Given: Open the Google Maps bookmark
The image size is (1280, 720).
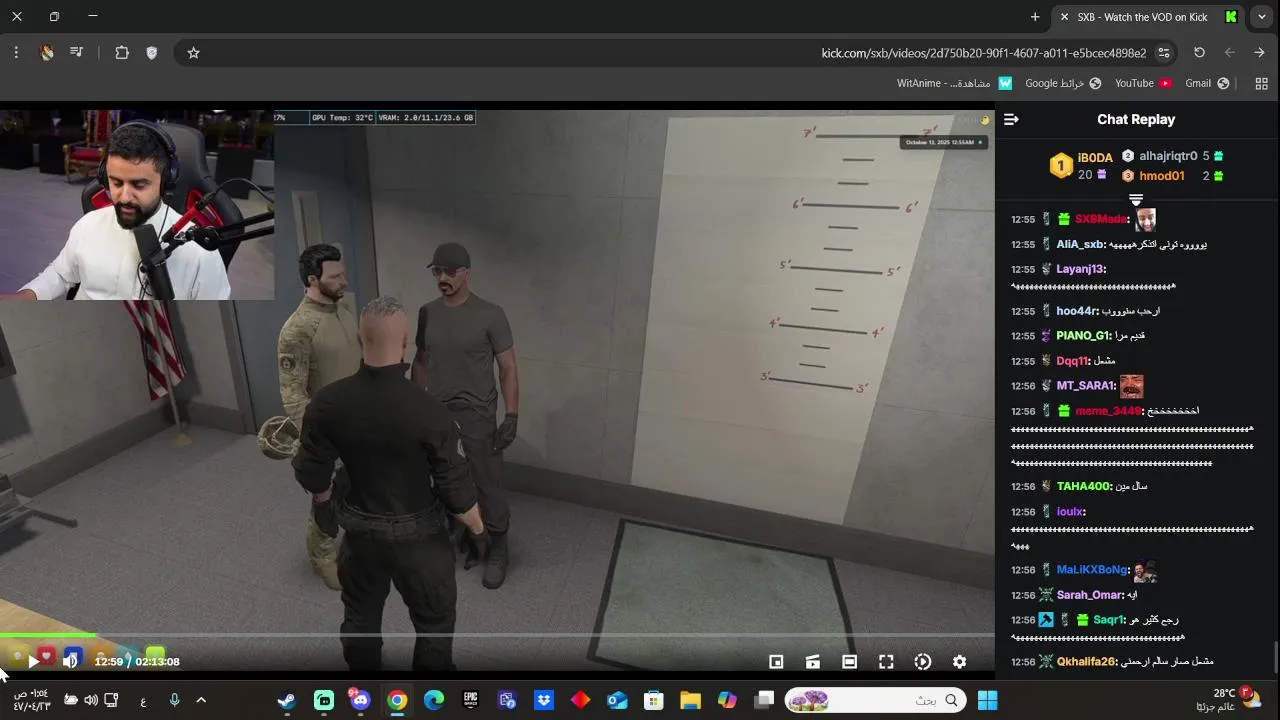Looking at the screenshot, I should (x=1063, y=84).
